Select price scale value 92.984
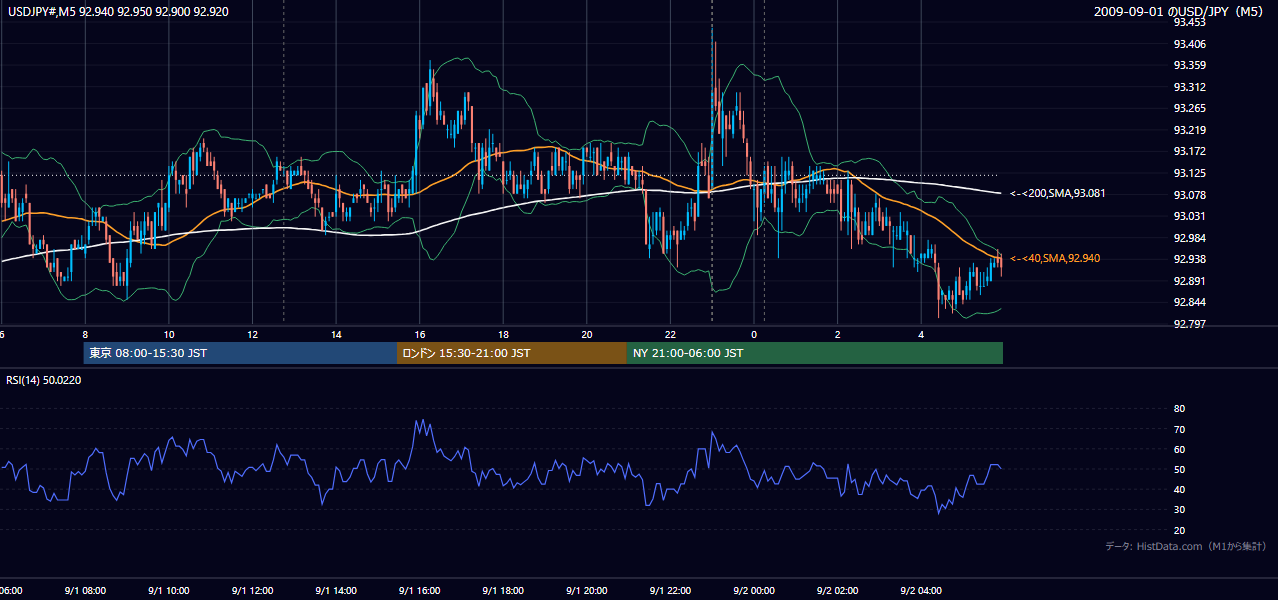The height and width of the screenshot is (600, 1278). click(1189, 238)
